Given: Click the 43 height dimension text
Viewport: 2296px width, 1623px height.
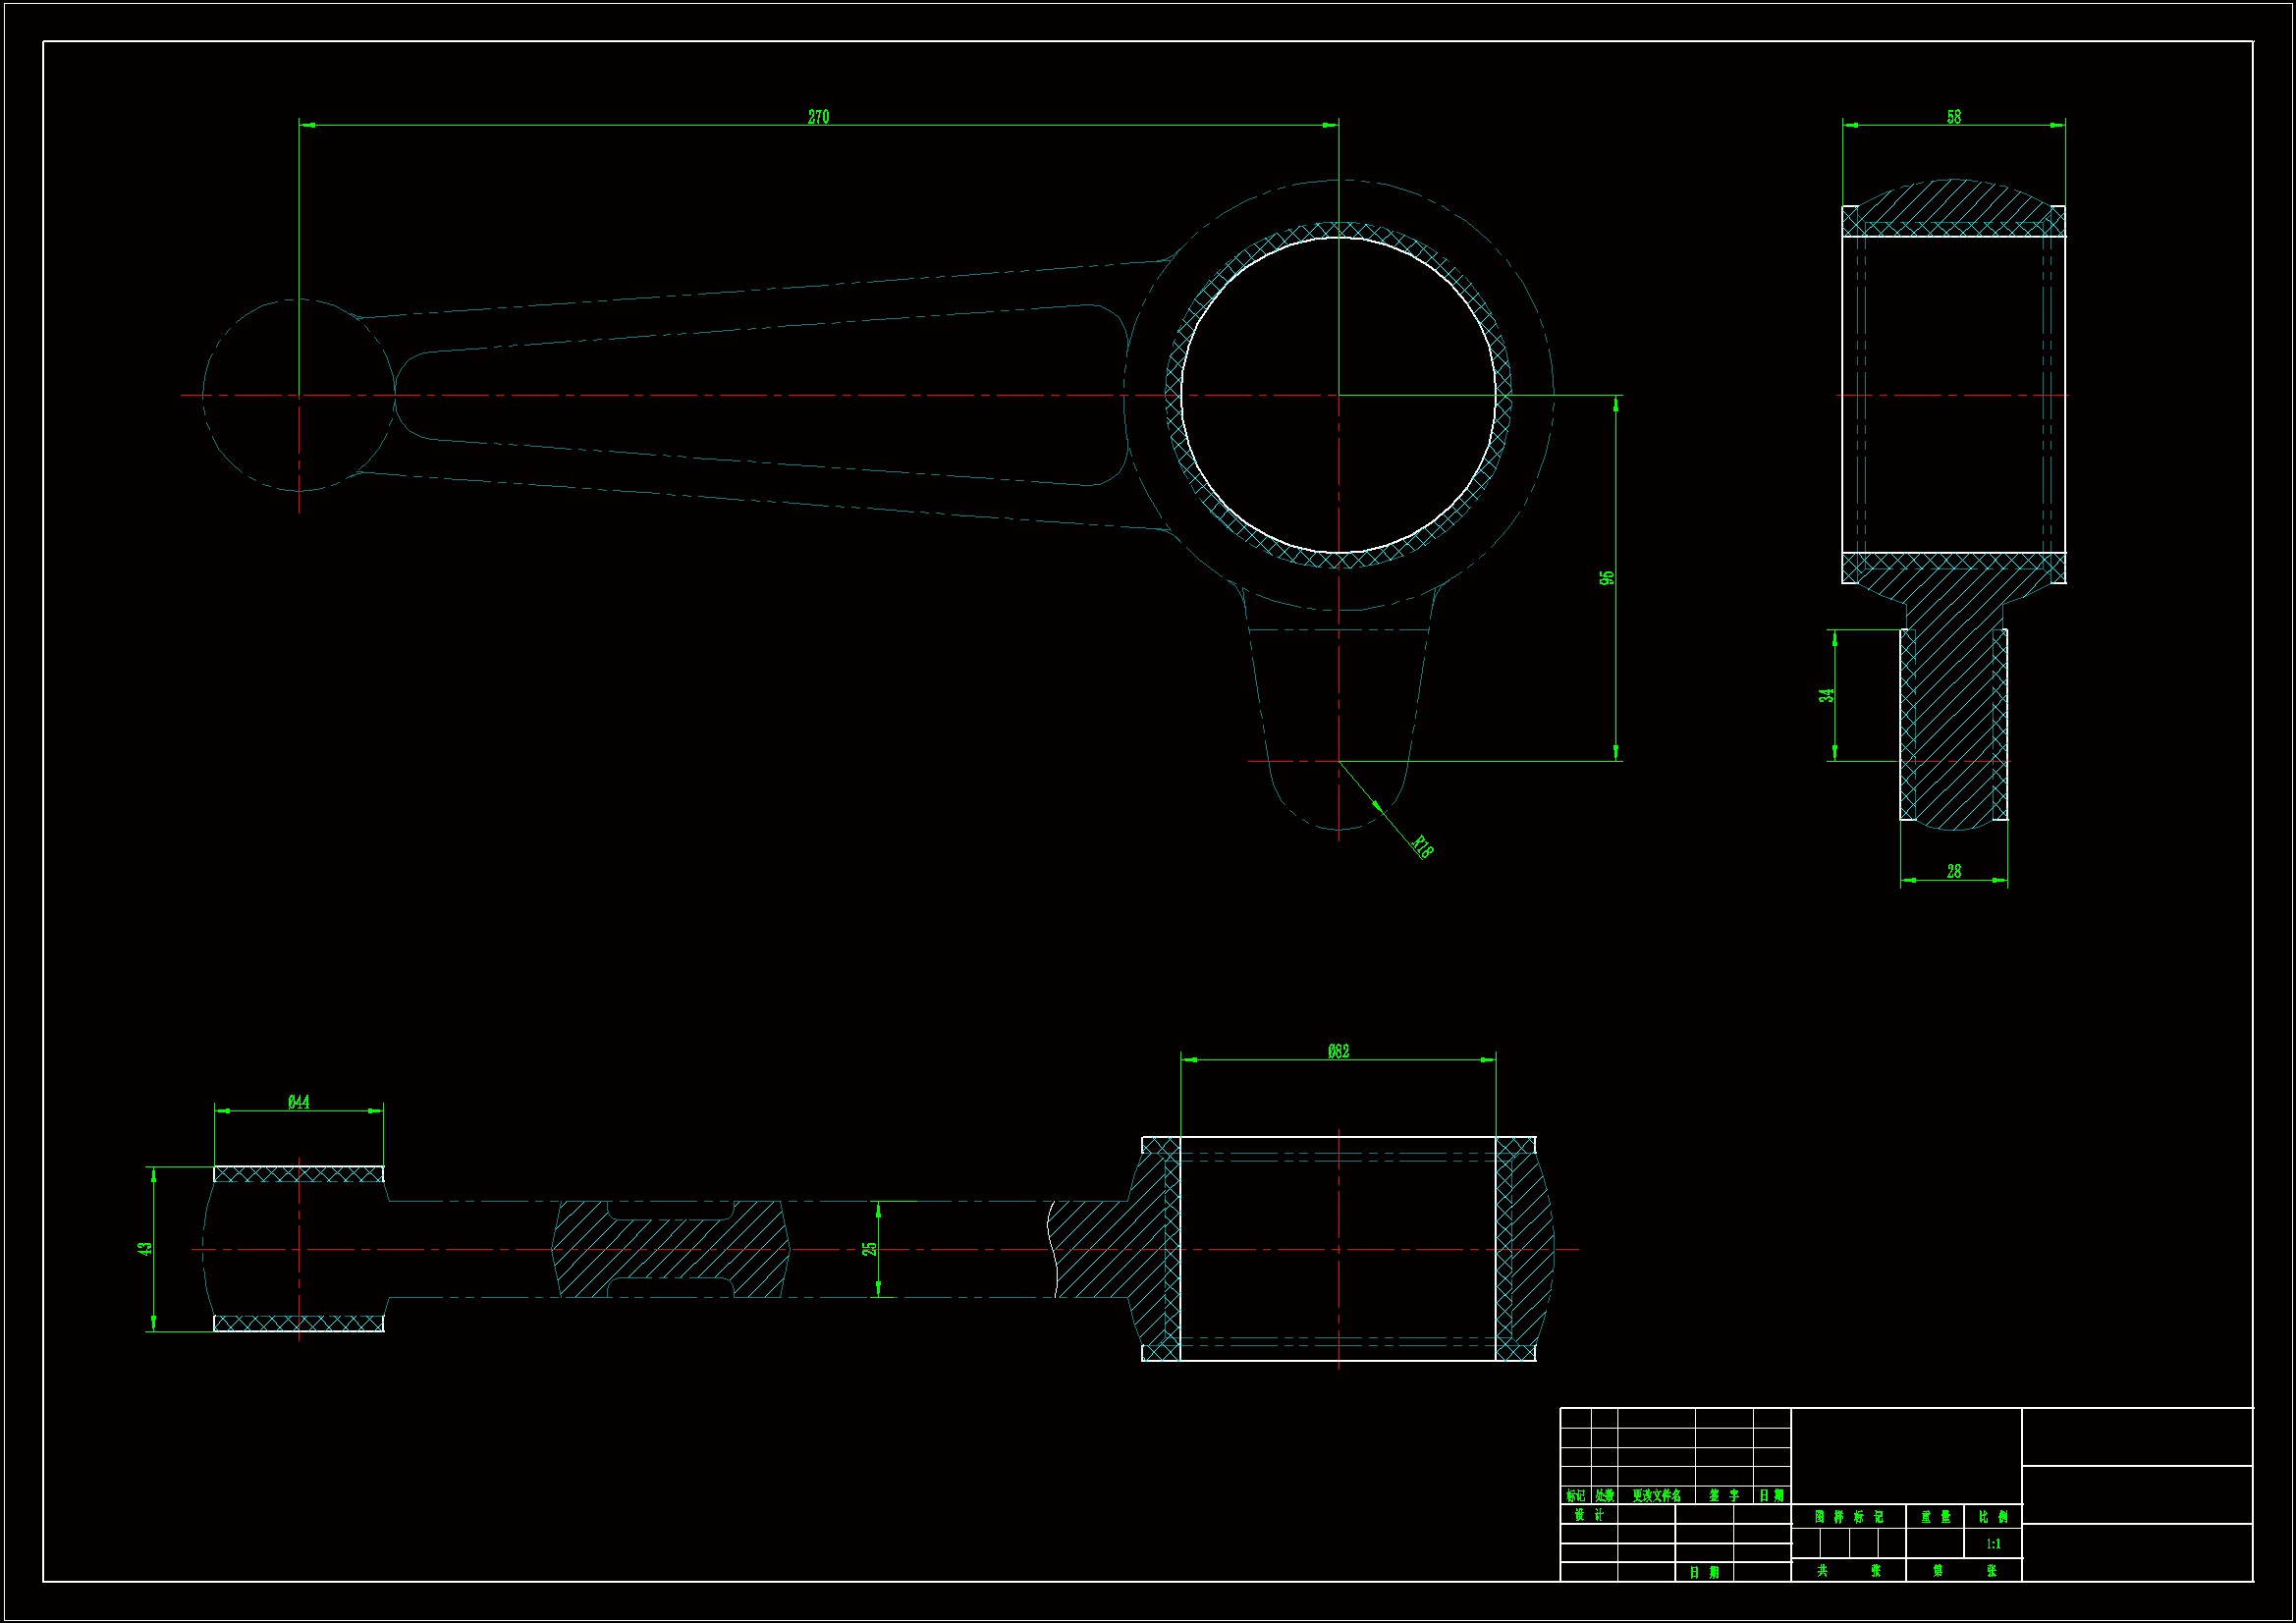Looking at the screenshot, I should [145, 1249].
